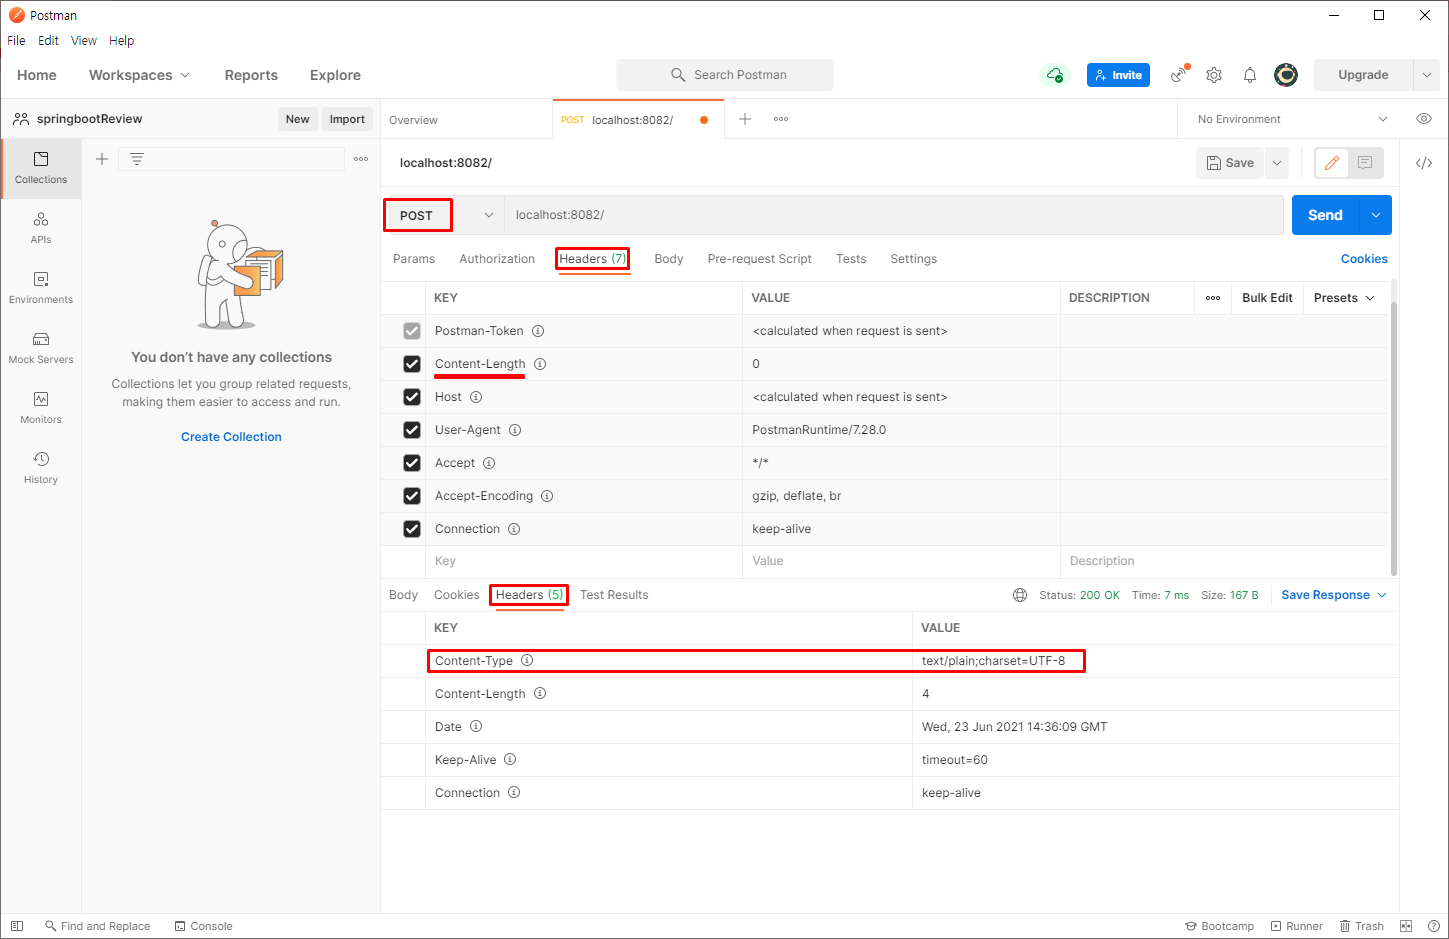Open the user avatar menu
Screen dimensions: 1449x939
click(1286, 75)
